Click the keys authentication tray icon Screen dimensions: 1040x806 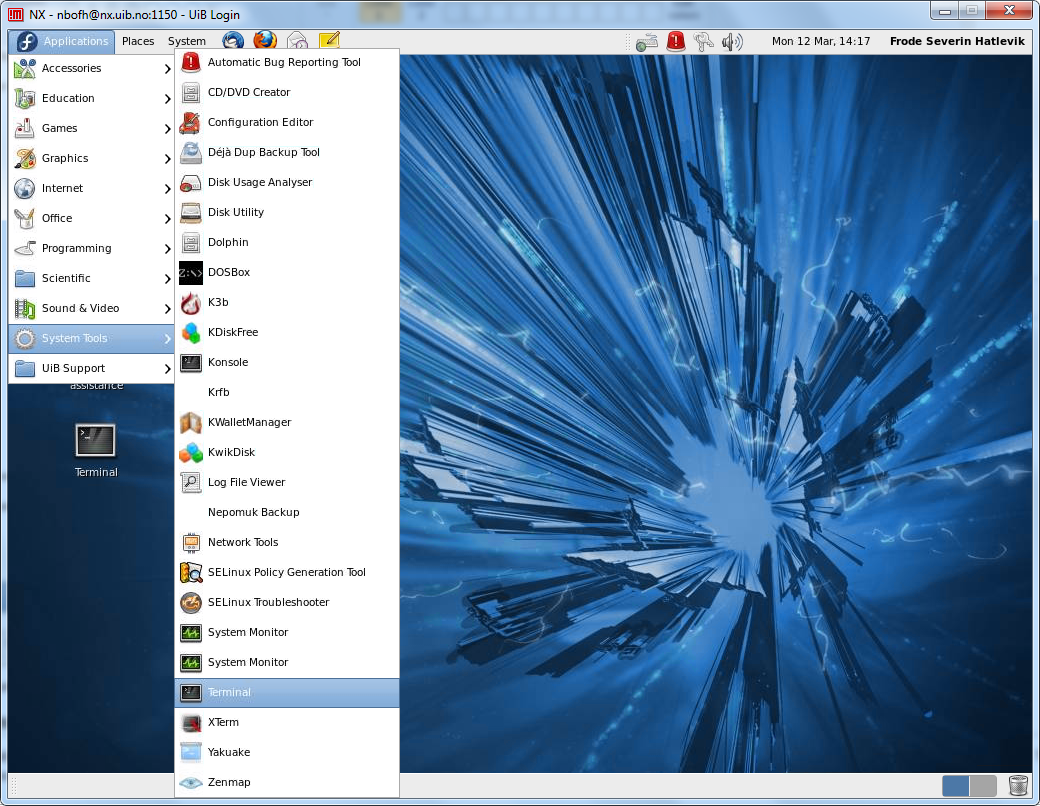point(704,41)
